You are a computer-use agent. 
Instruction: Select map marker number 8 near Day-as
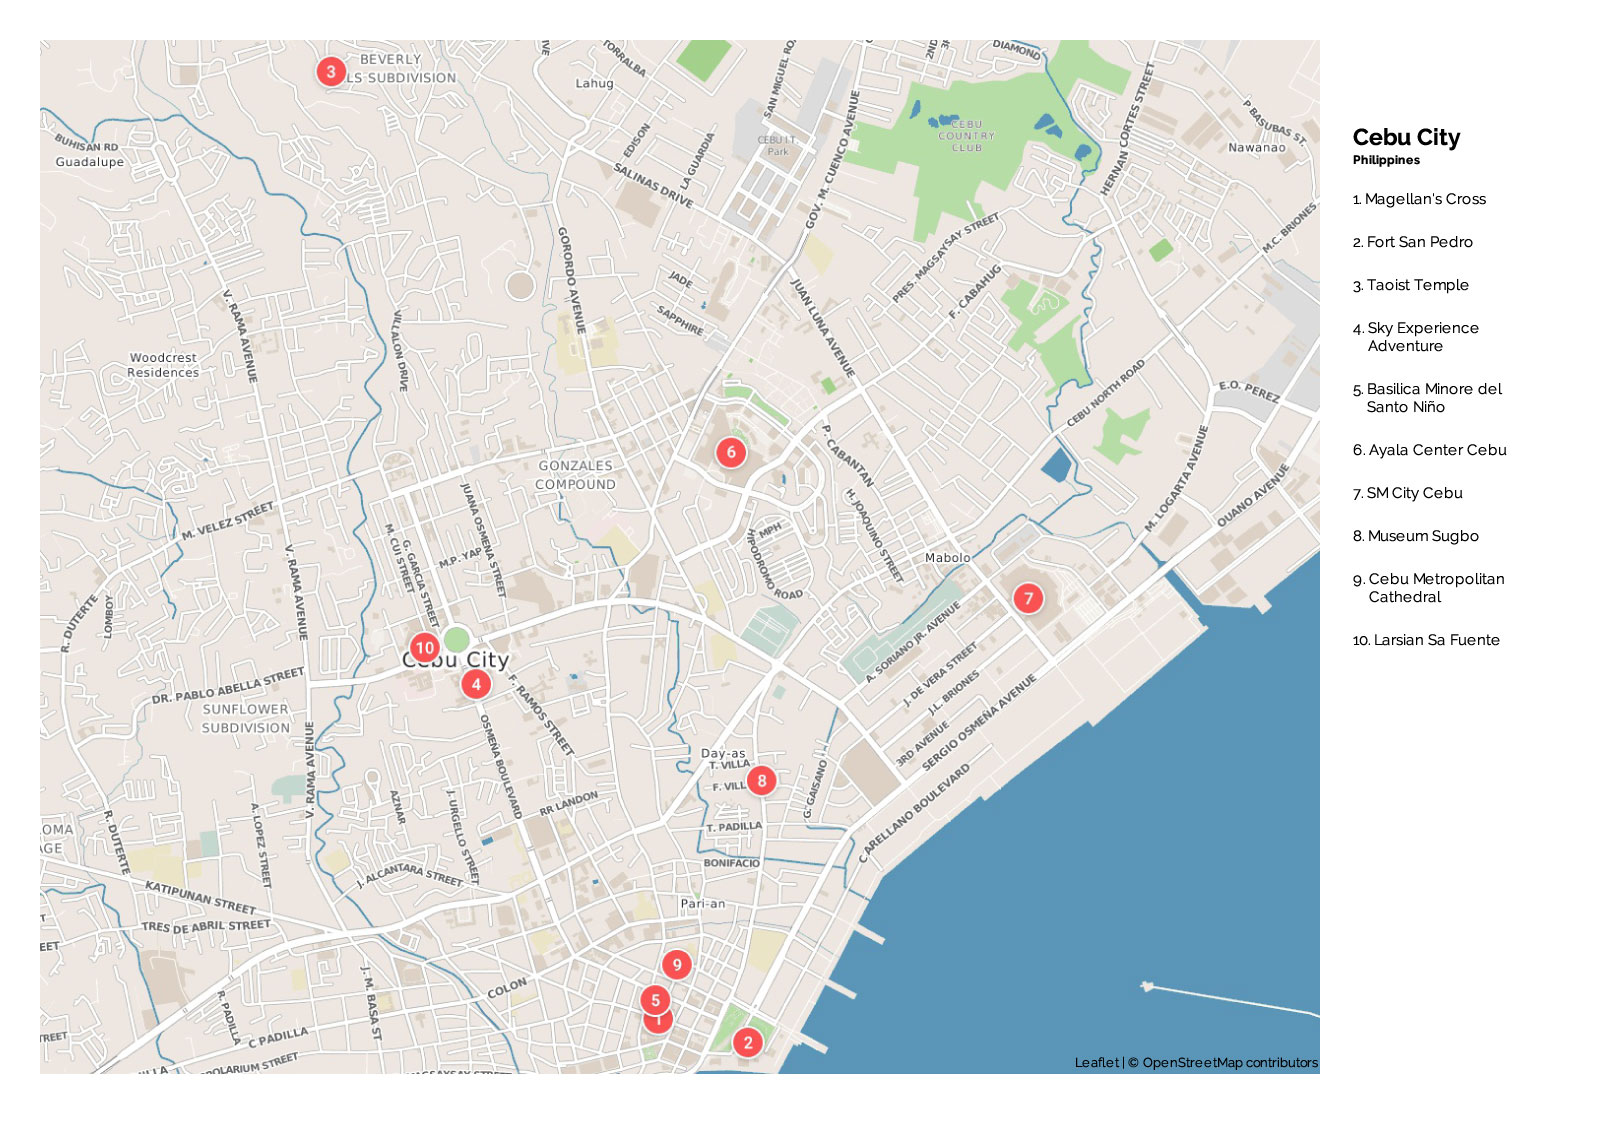pos(762,781)
